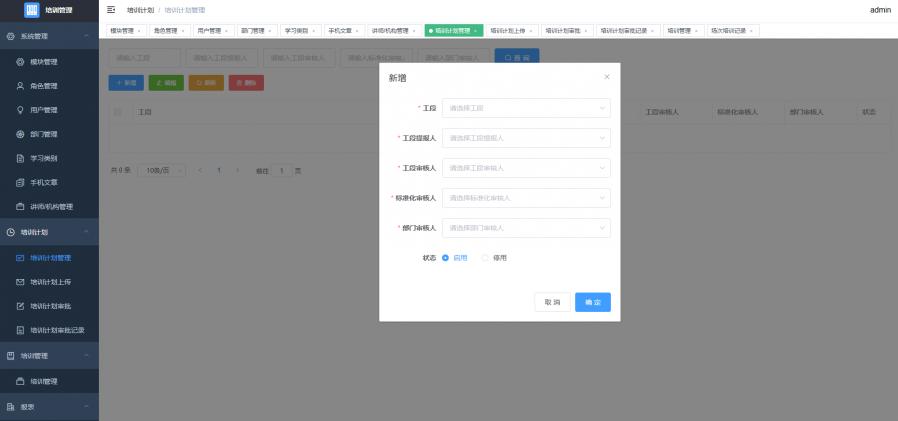Click the 培训计划上传 envelope icon in sidebar
898x421 pixels.
pos(20,282)
